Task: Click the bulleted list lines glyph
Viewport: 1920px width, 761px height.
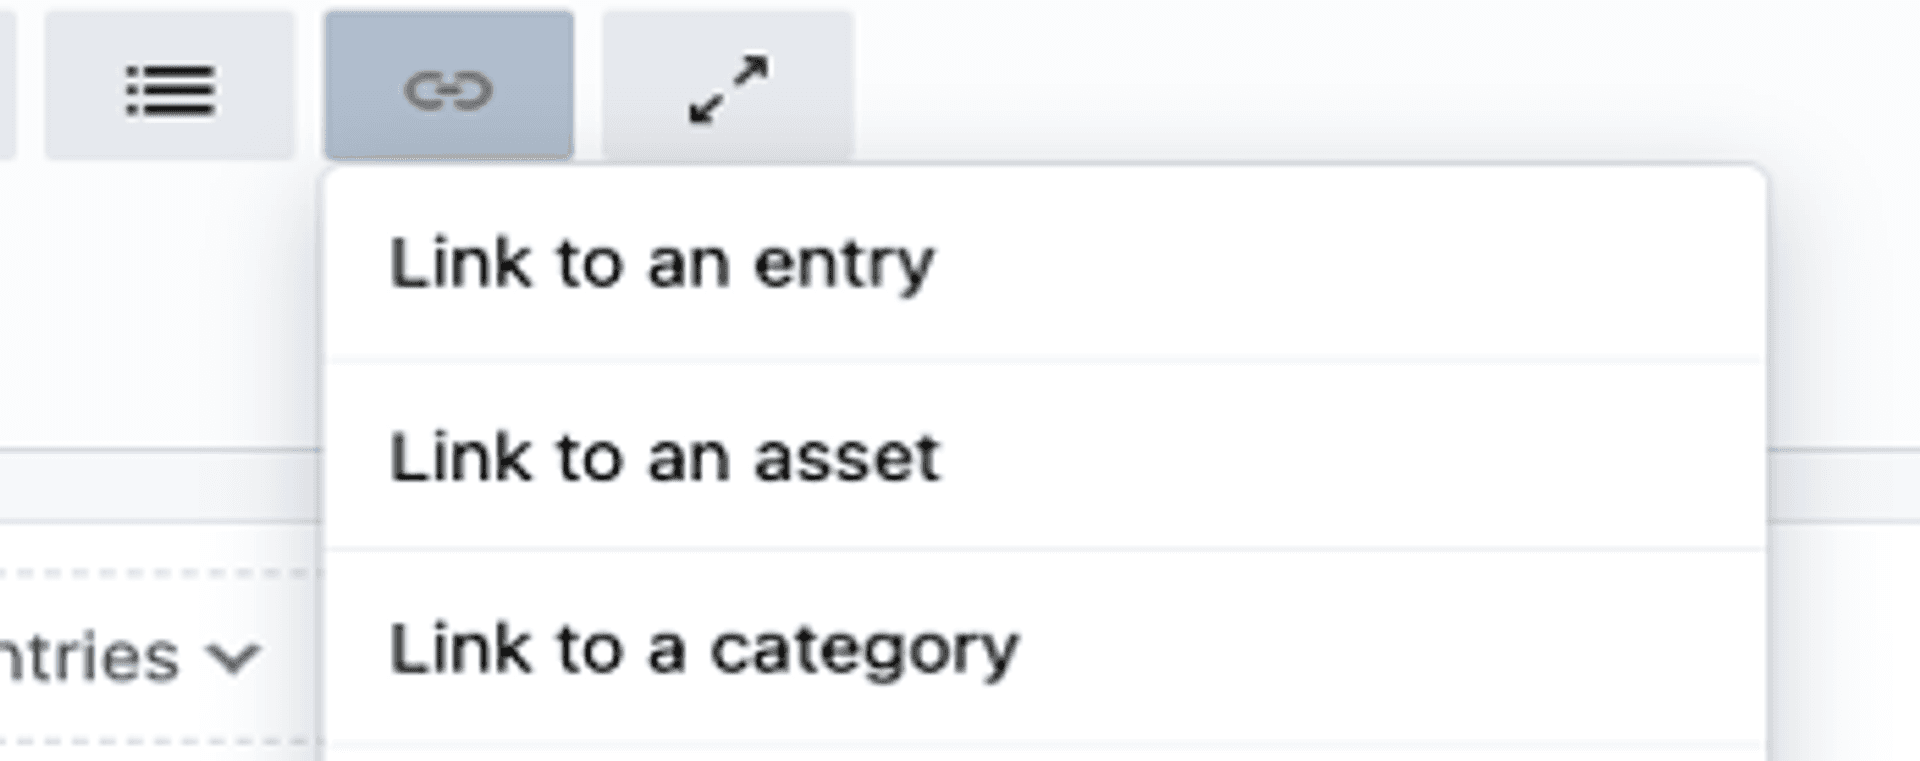Action: 170,91
